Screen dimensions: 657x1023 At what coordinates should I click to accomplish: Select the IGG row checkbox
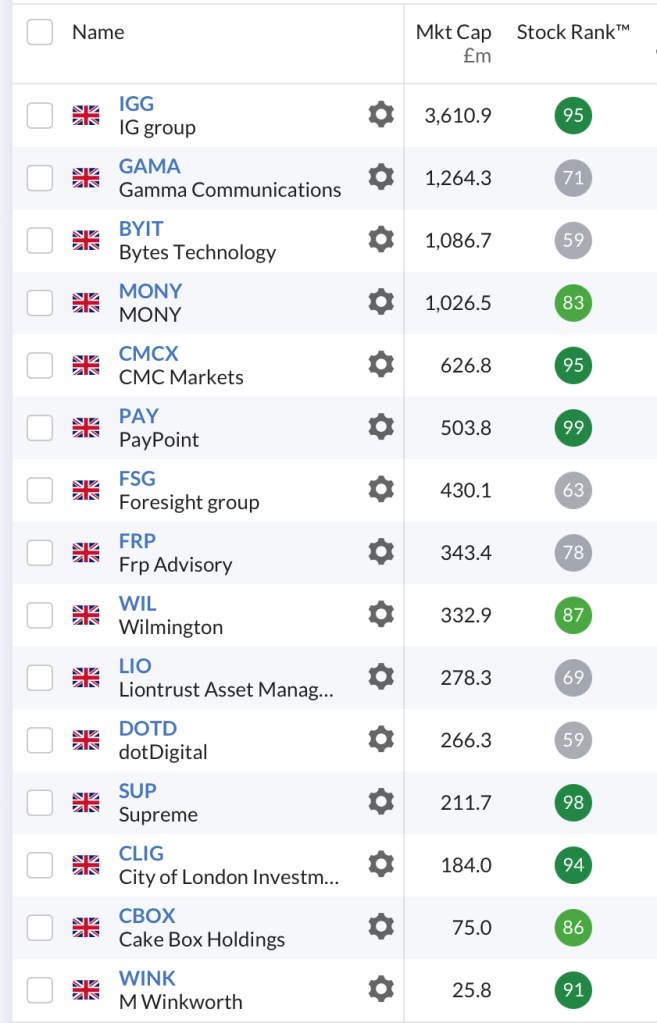click(40, 116)
